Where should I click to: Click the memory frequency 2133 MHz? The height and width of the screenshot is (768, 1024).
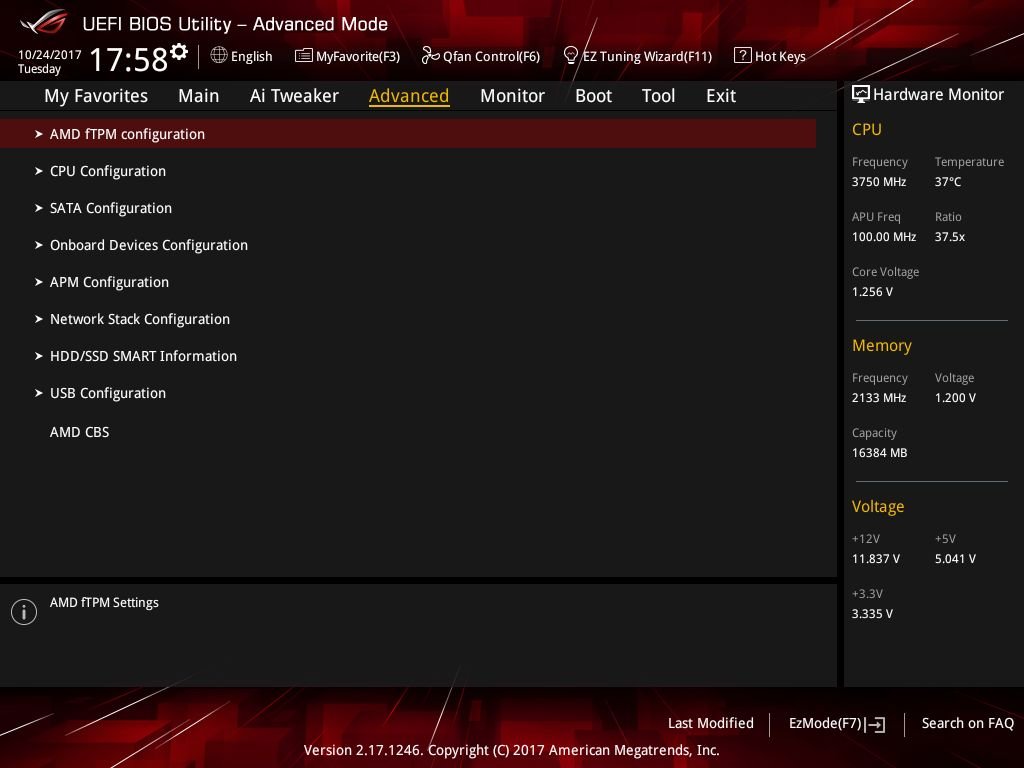pyautogui.click(x=879, y=398)
